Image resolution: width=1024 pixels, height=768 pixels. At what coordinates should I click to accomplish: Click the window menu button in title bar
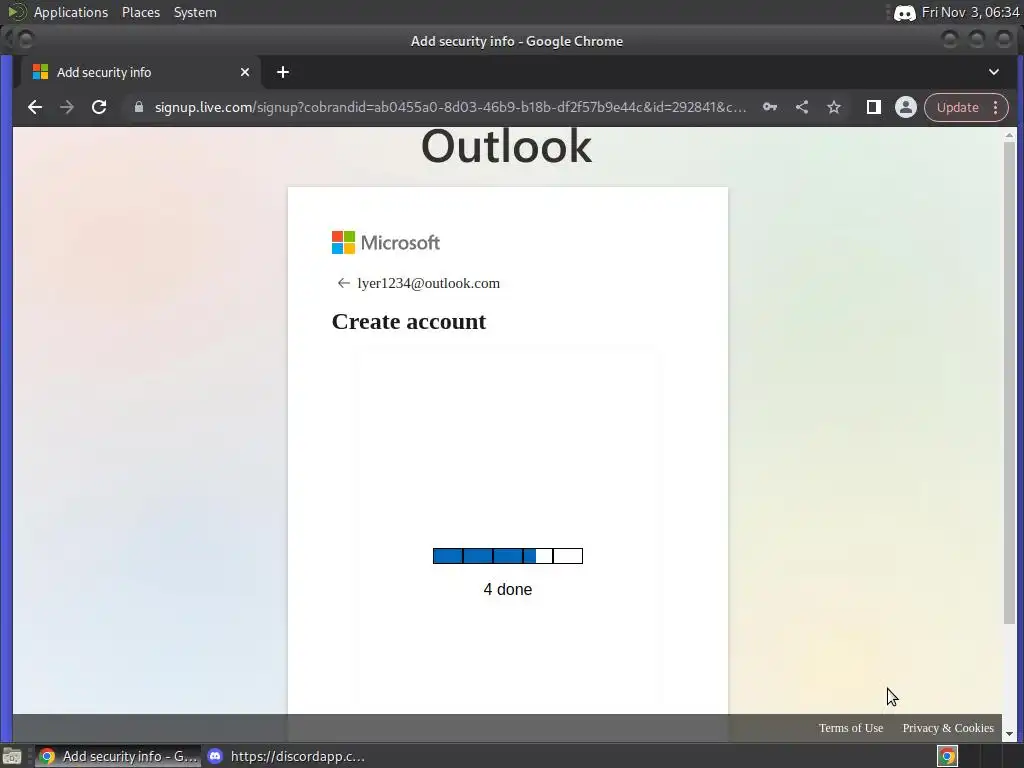25,40
